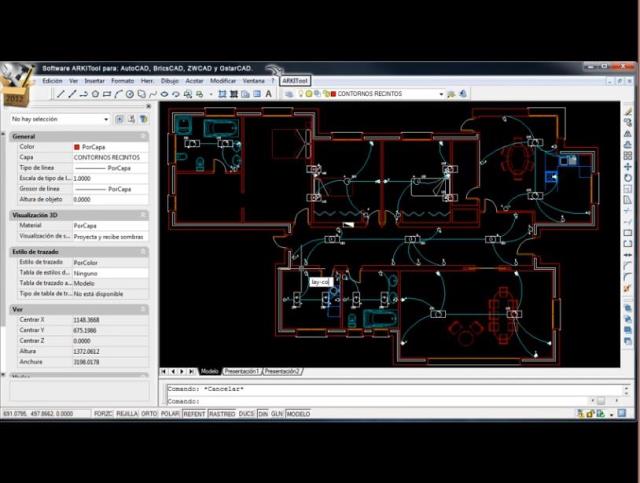Select the Circle drawing tool
The width and height of the screenshot is (640, 483).
point(130,94)
